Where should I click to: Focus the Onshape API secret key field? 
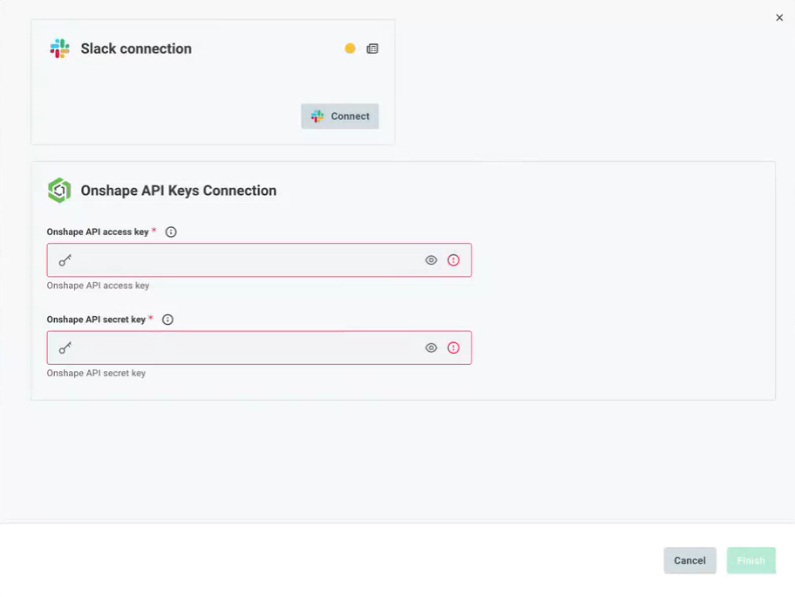tap(259, 348)
